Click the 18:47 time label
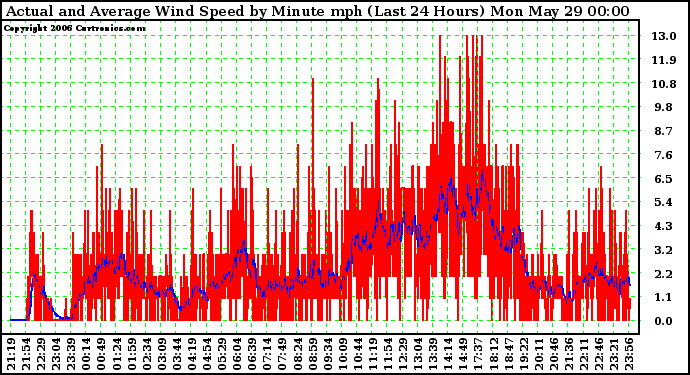This screenshot has height=375, width=690. tap(508, 354)
